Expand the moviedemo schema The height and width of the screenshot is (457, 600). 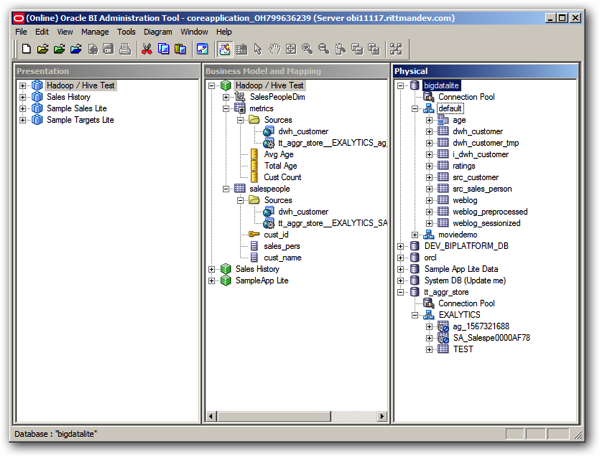tap(415, 235)
